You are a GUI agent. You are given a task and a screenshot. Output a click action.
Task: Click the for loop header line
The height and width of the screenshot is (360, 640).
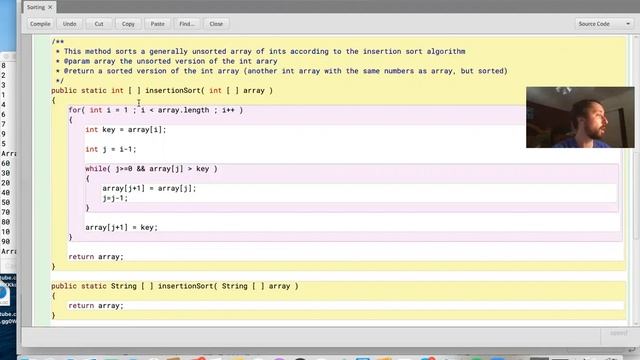click(156, 110)
